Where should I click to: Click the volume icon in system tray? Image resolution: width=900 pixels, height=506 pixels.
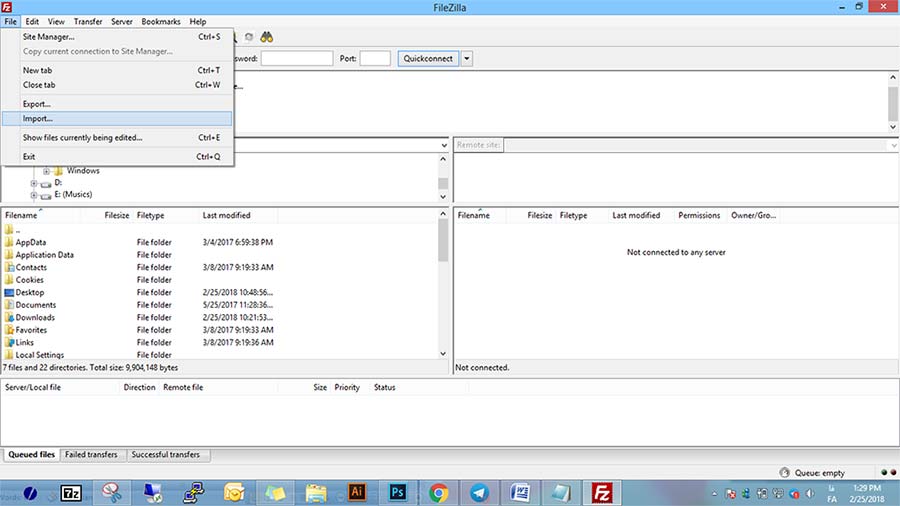click(810, 493)
